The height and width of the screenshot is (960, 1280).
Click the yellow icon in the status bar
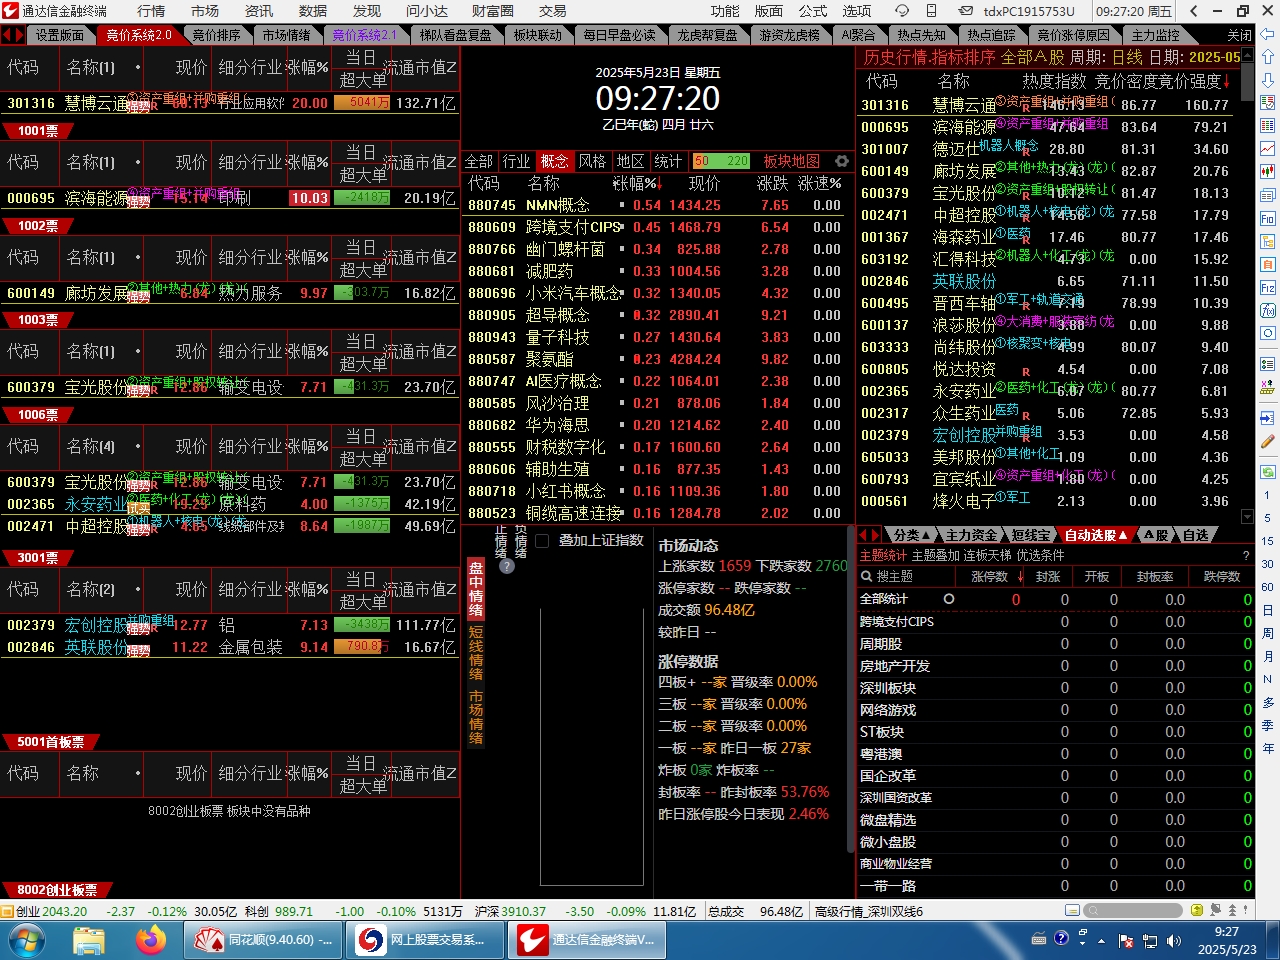1197,910
